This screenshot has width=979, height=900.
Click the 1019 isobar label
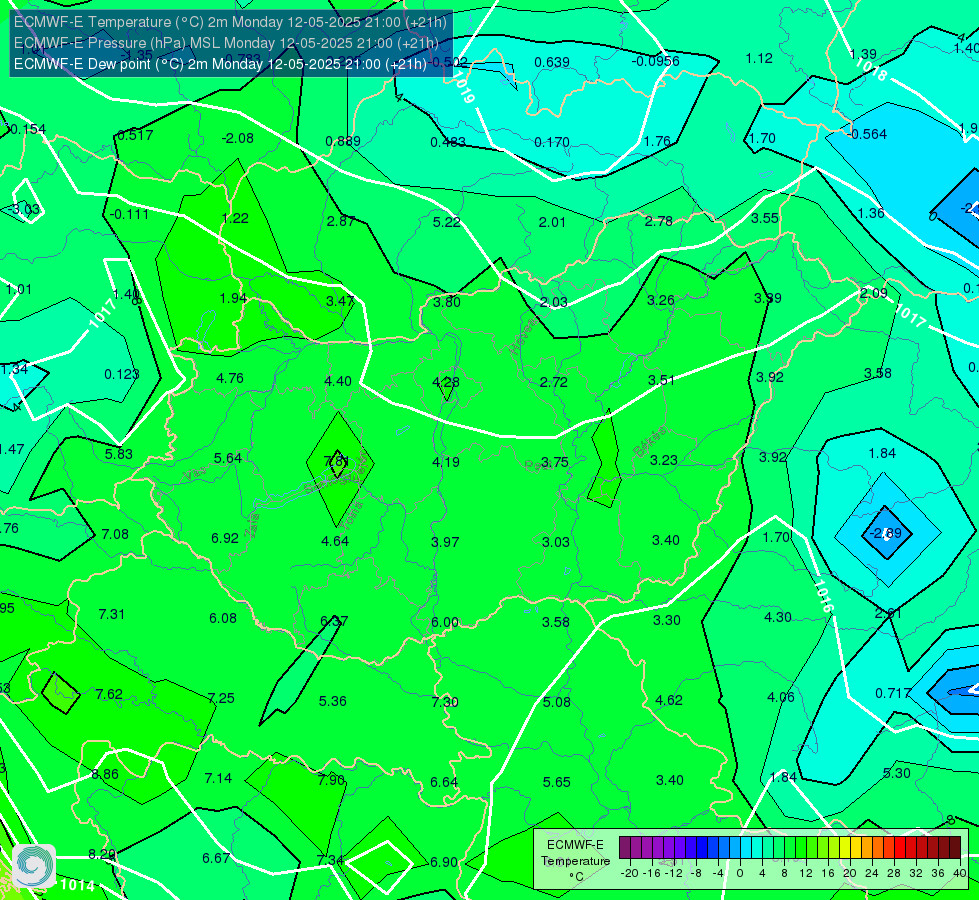pos(463,87)
